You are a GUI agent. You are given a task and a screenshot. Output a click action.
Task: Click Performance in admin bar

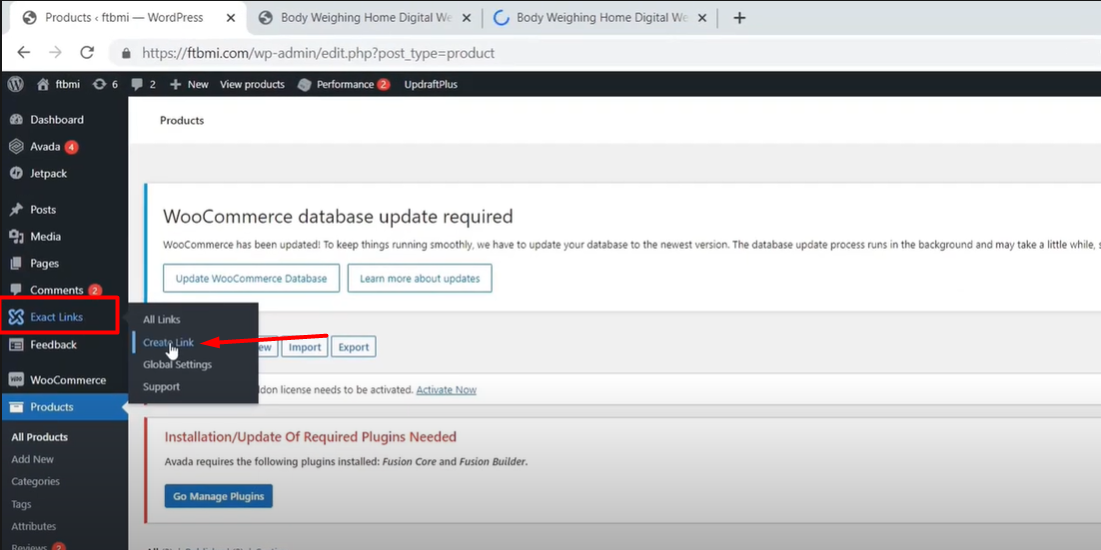coord(345,84)
